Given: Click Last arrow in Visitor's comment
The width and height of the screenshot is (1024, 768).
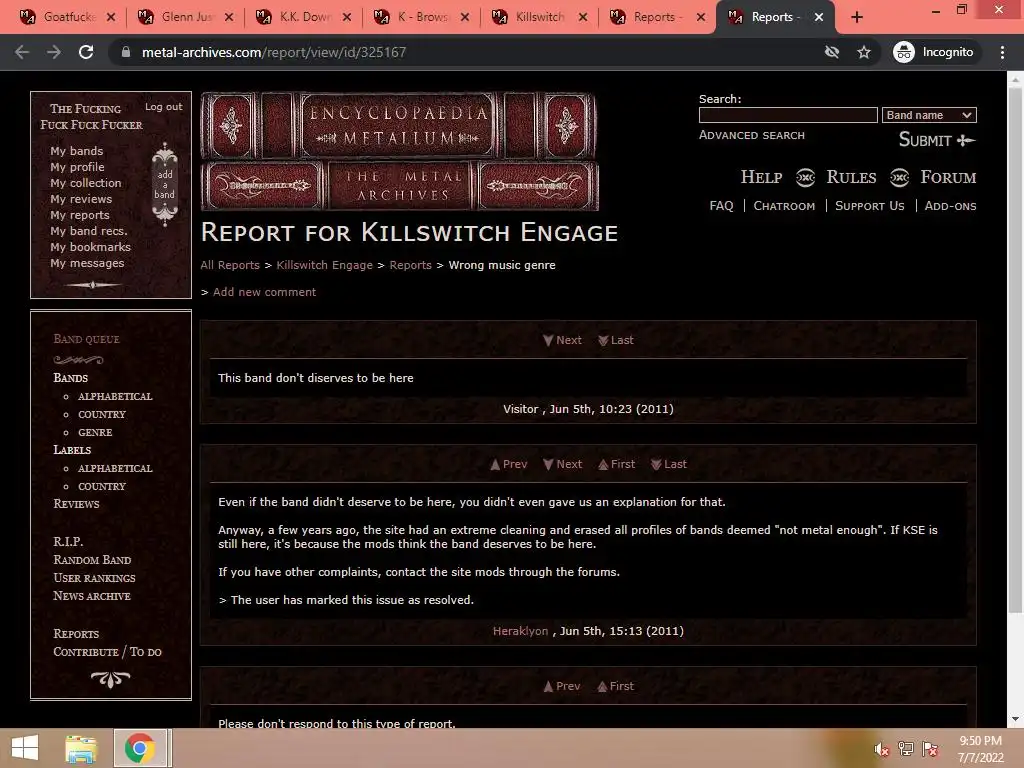Looking at the screenshot, I should pos(616,340).
